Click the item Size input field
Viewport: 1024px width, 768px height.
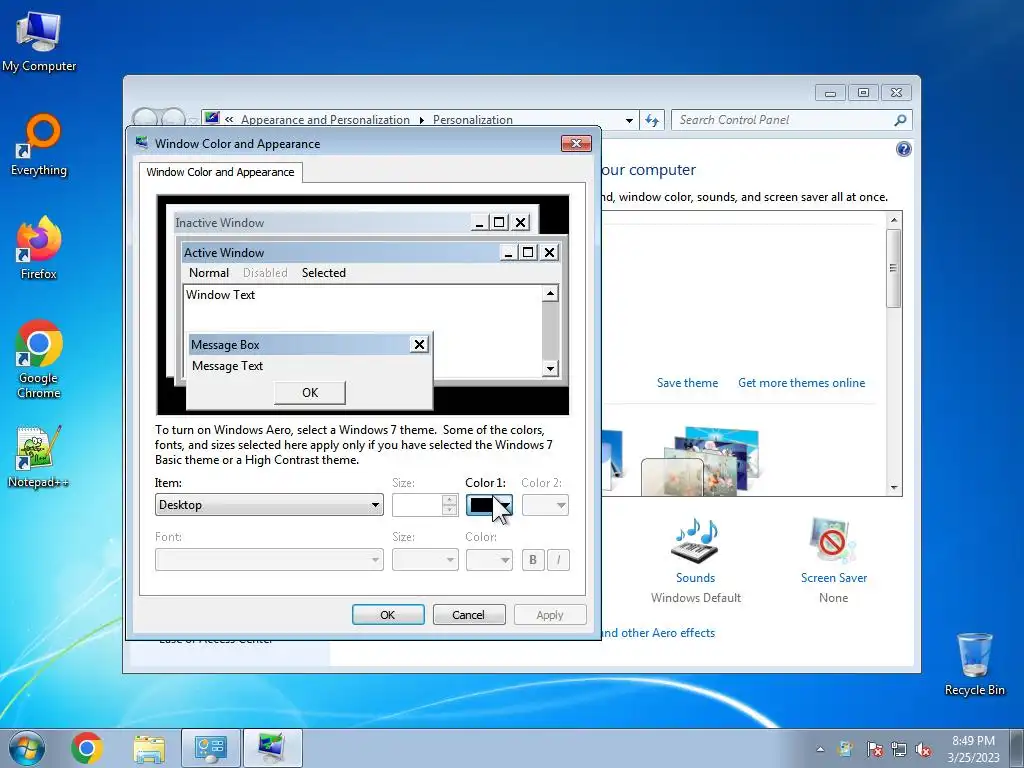pos(417,505)
